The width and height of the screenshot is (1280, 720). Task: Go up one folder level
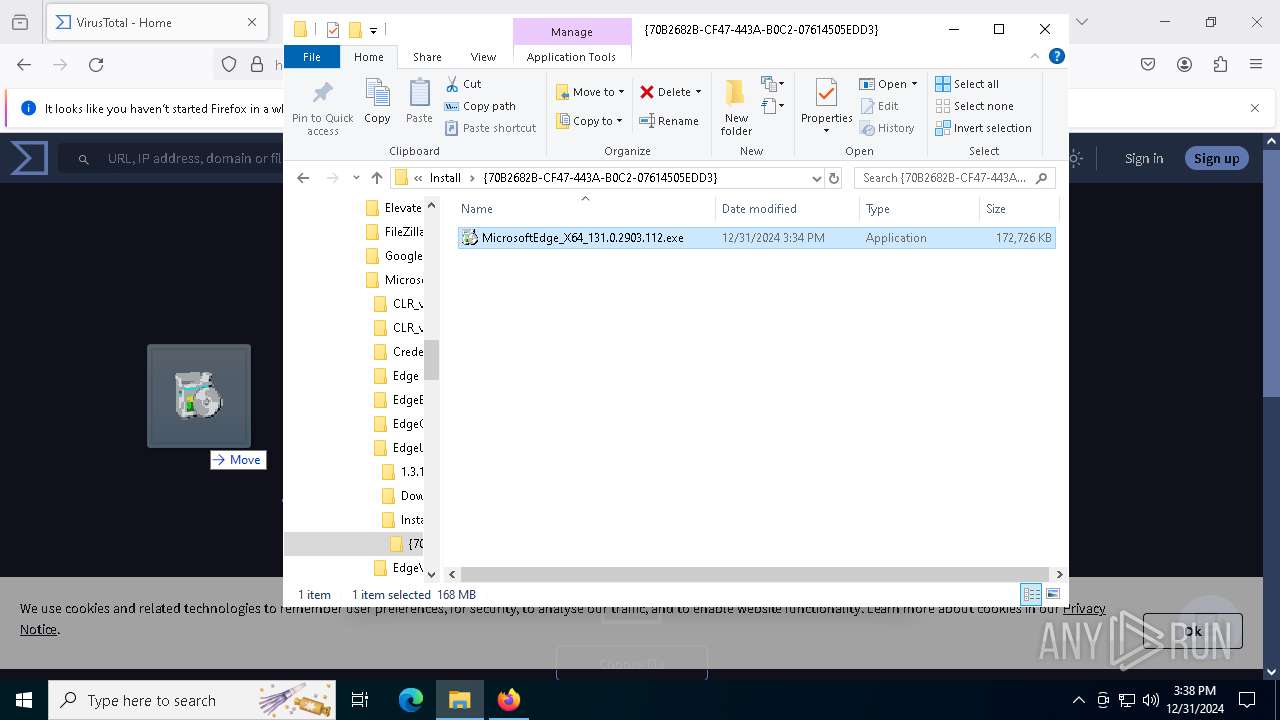pyautogui.click(x=376, y=178)
